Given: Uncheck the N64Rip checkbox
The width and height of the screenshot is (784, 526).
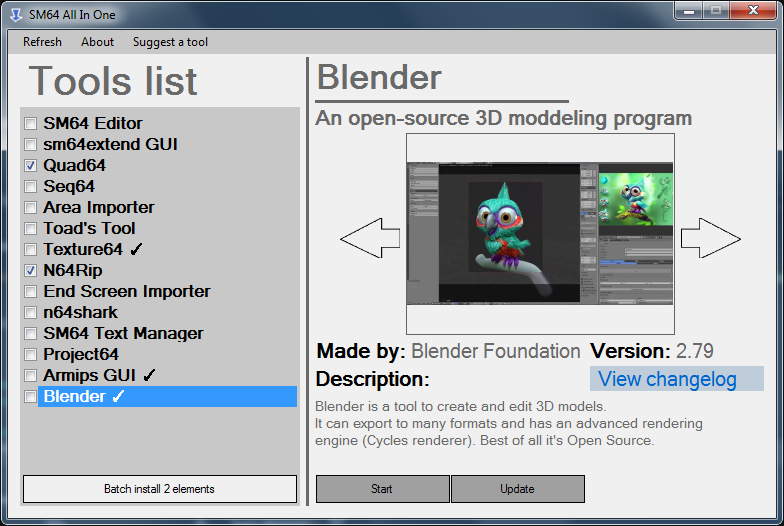Looking at the screenshot, I should pos(30,270).
